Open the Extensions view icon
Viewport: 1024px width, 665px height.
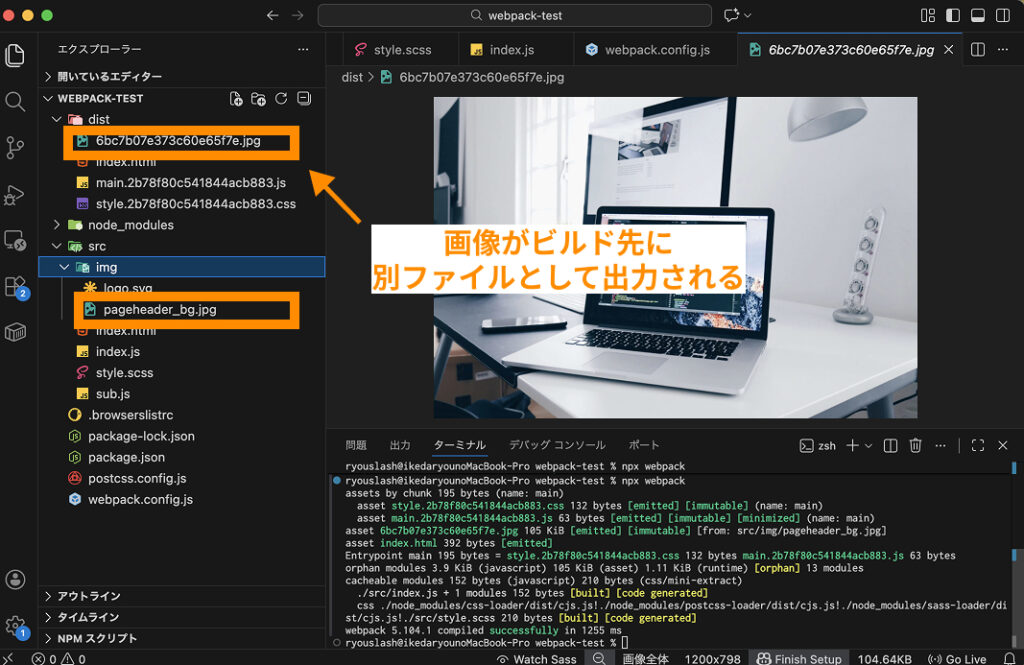(x=15, y=287)
